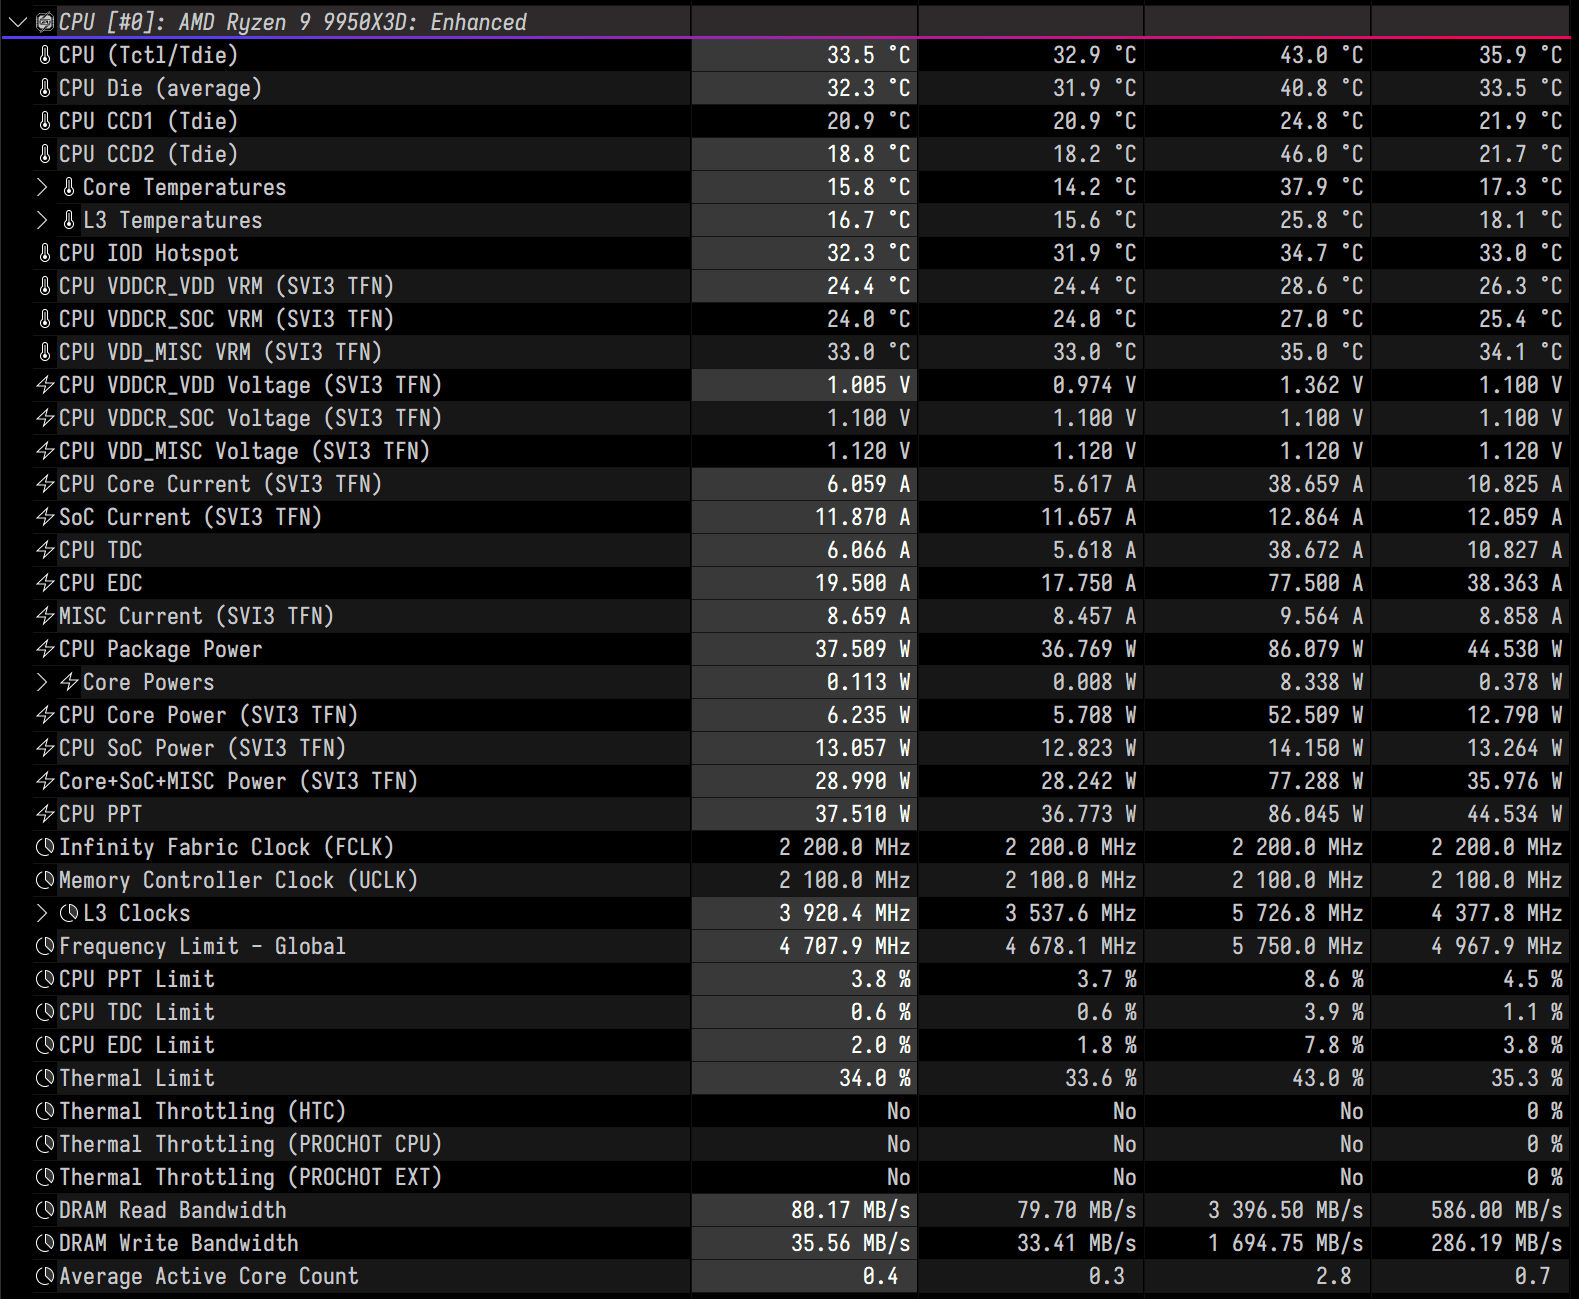Select the Frequency Limit - Global row
Image resolution: width=1579 pixels, height=1299 pixels.
pos(202,946)
